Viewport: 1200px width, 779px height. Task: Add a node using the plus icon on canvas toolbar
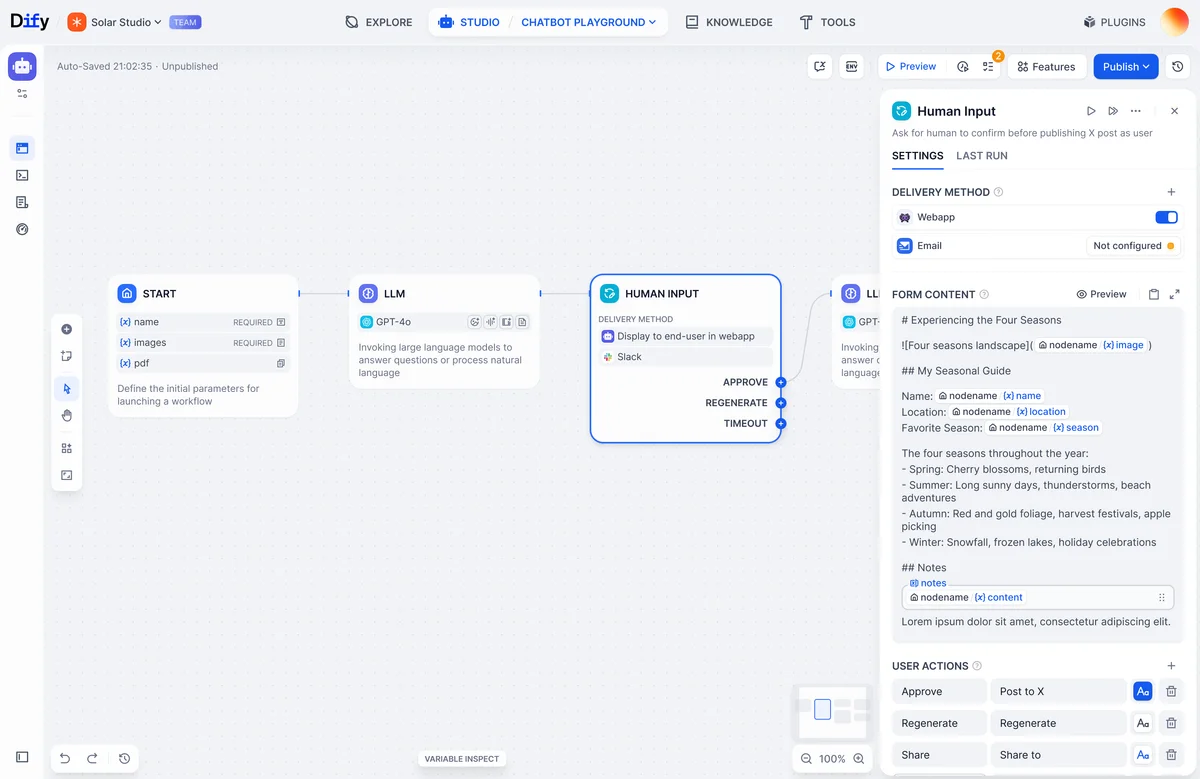[x=67, y=328]
